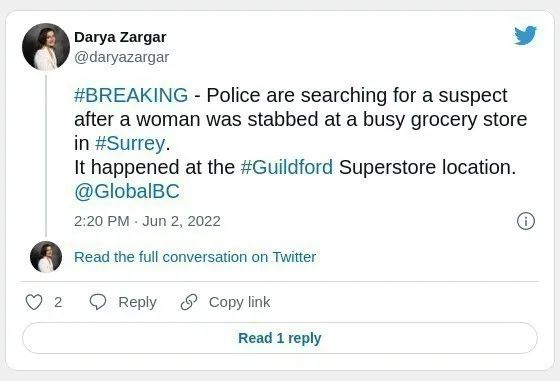Image resolution: width=560 pixels, height=381 pixels.
Task: Click the Twitter bird logo
Action: [525, 35]
